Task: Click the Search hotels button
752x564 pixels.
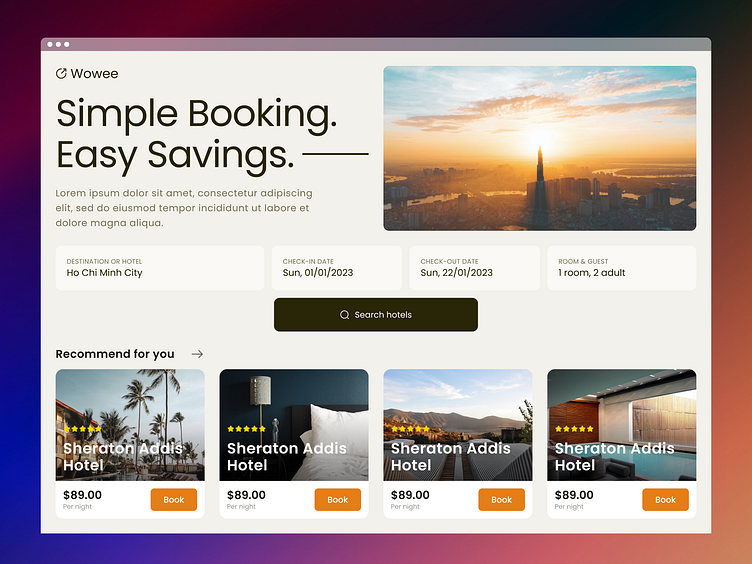Action: click(376, 315)
